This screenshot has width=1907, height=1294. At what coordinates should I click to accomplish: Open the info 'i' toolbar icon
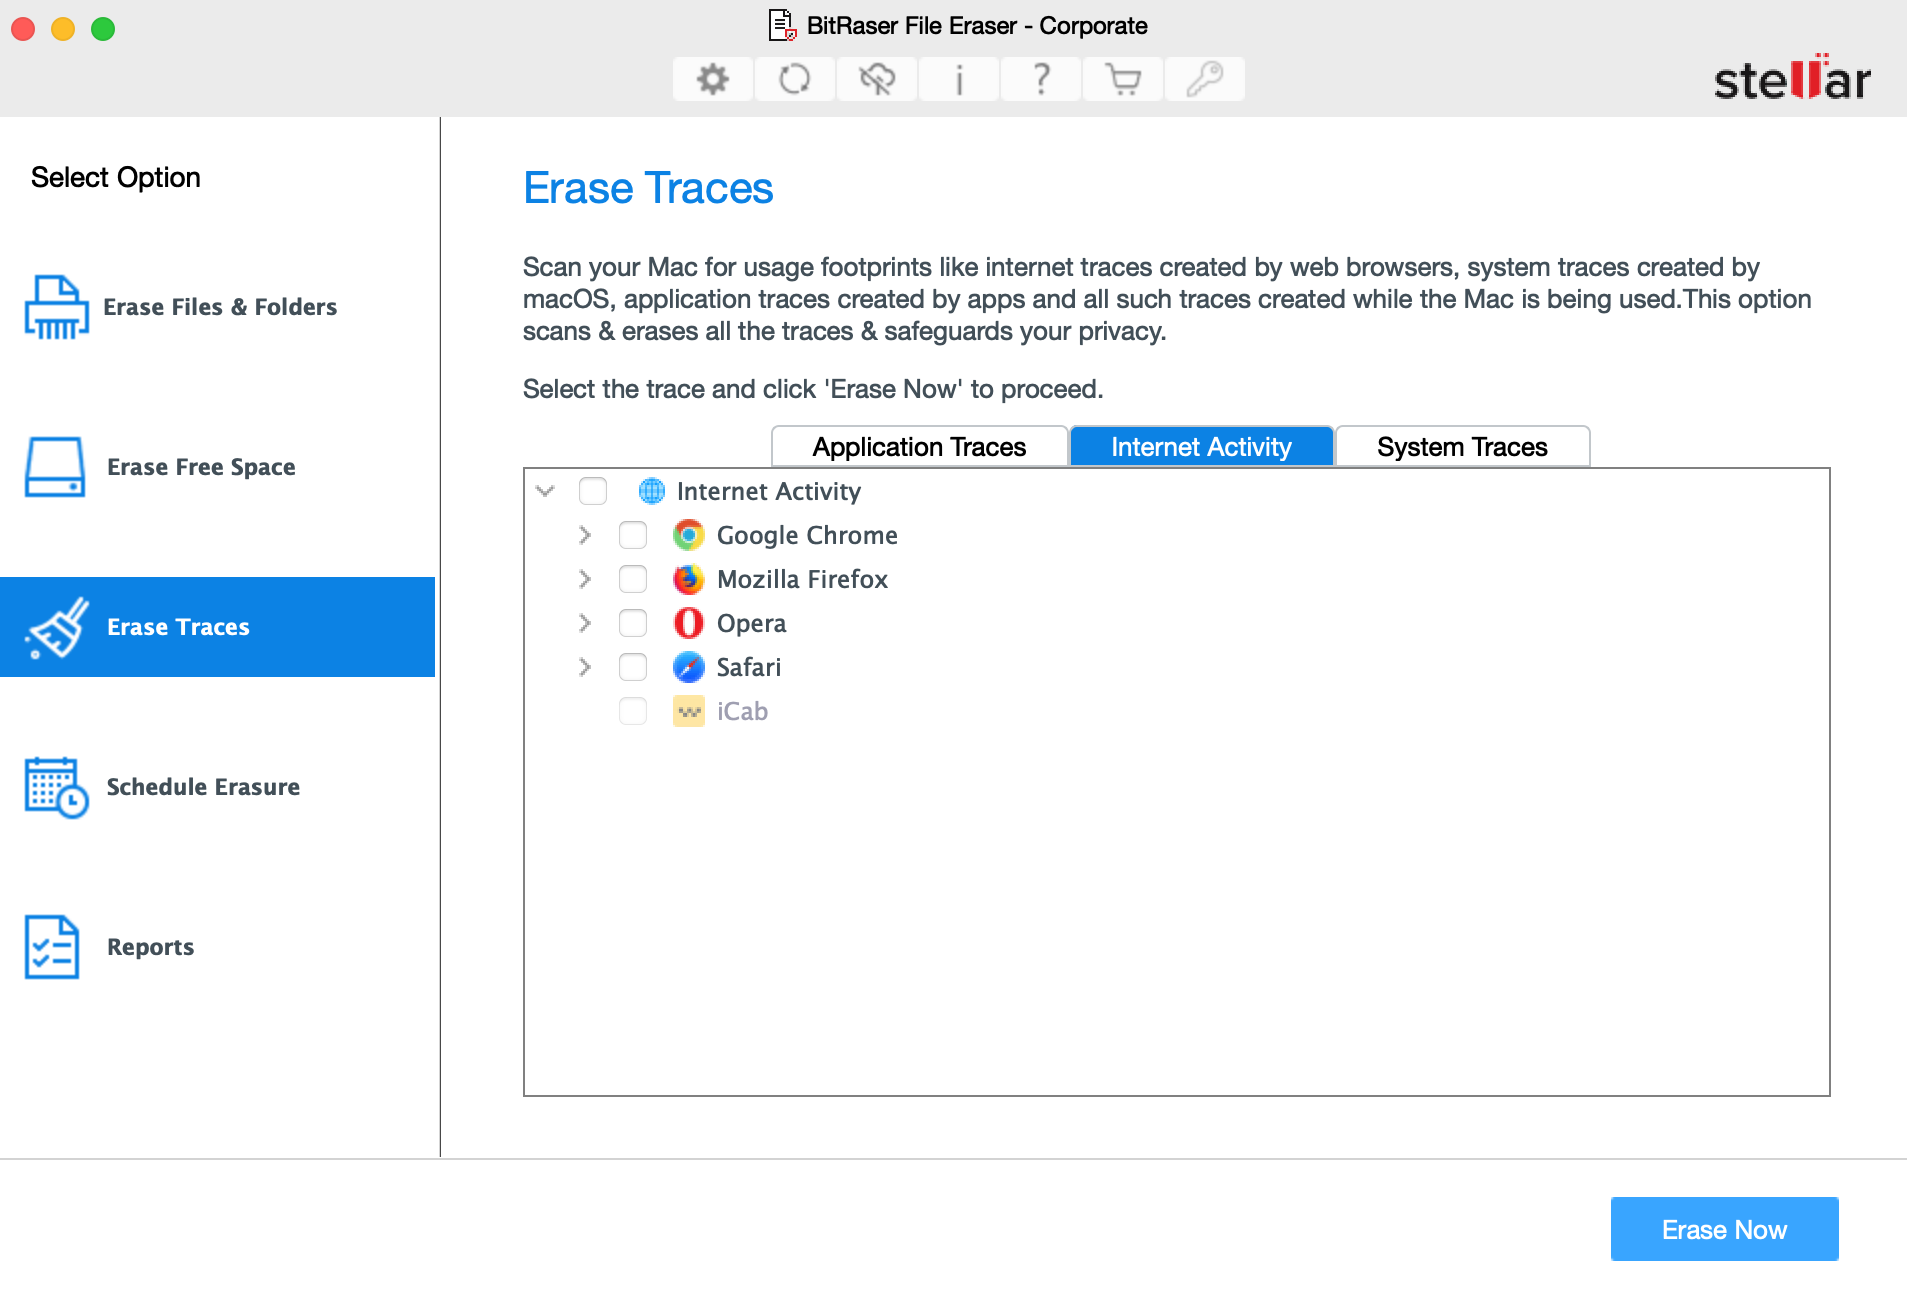pyautogui.click(x=959, y=79)
